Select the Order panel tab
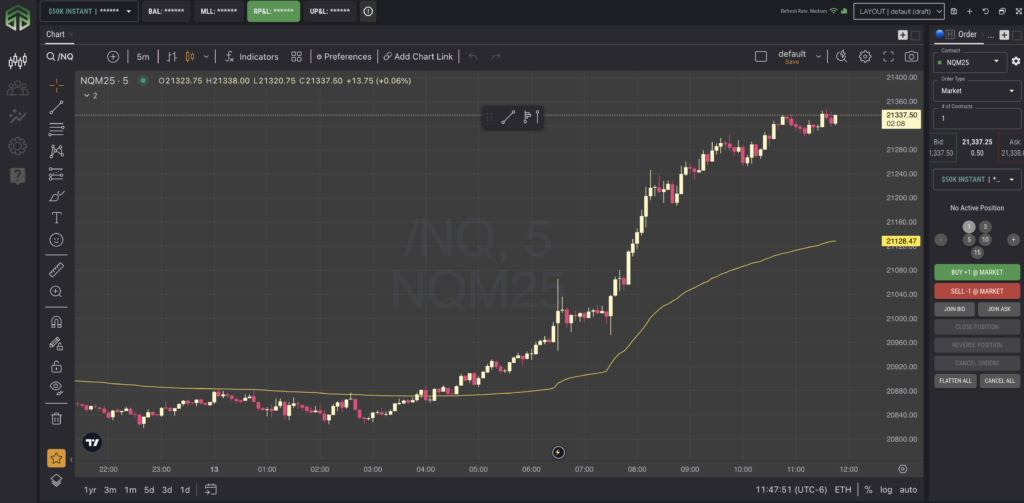The height and width of the screenshot is (503, 1024). (967, 34)
